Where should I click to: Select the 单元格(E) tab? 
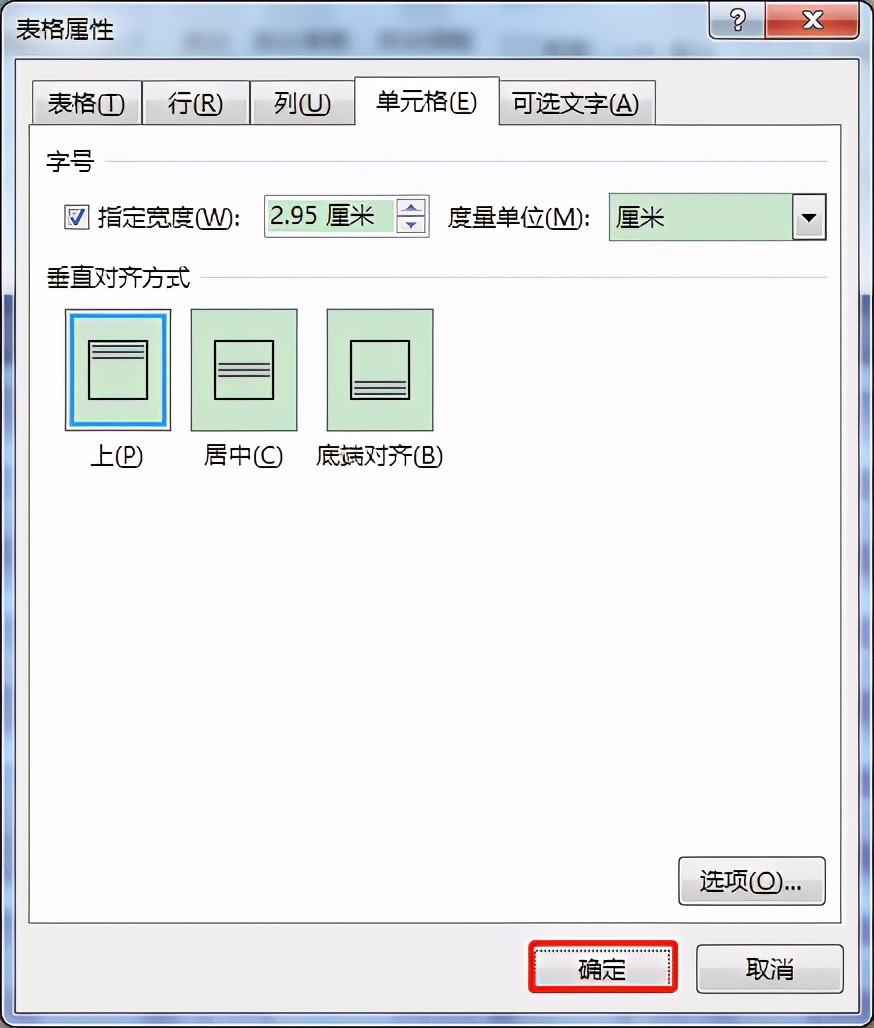point(427,101)
